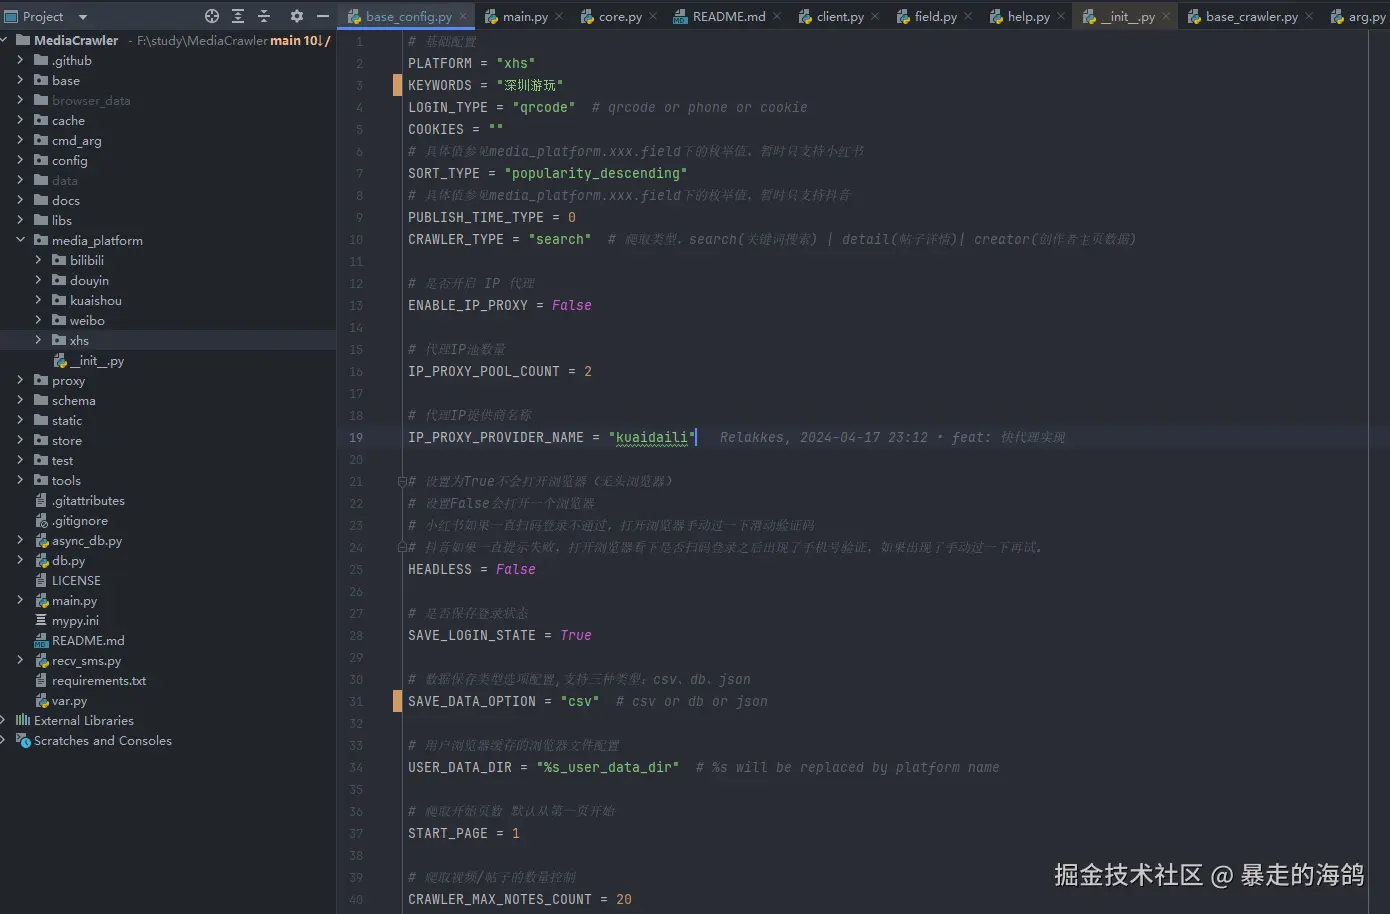Switch to the main.py tab
The height and width of the screenshot is (914, 1390).
[x=525, y=16]
